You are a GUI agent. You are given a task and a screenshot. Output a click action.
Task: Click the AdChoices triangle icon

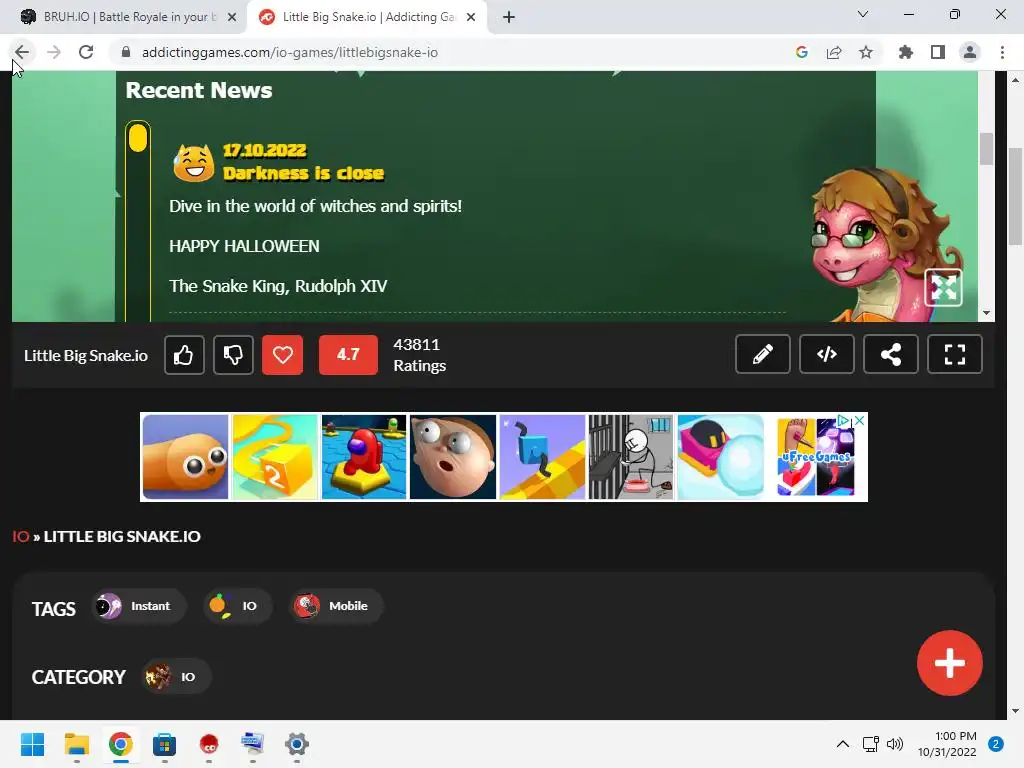tap(844, 421)
